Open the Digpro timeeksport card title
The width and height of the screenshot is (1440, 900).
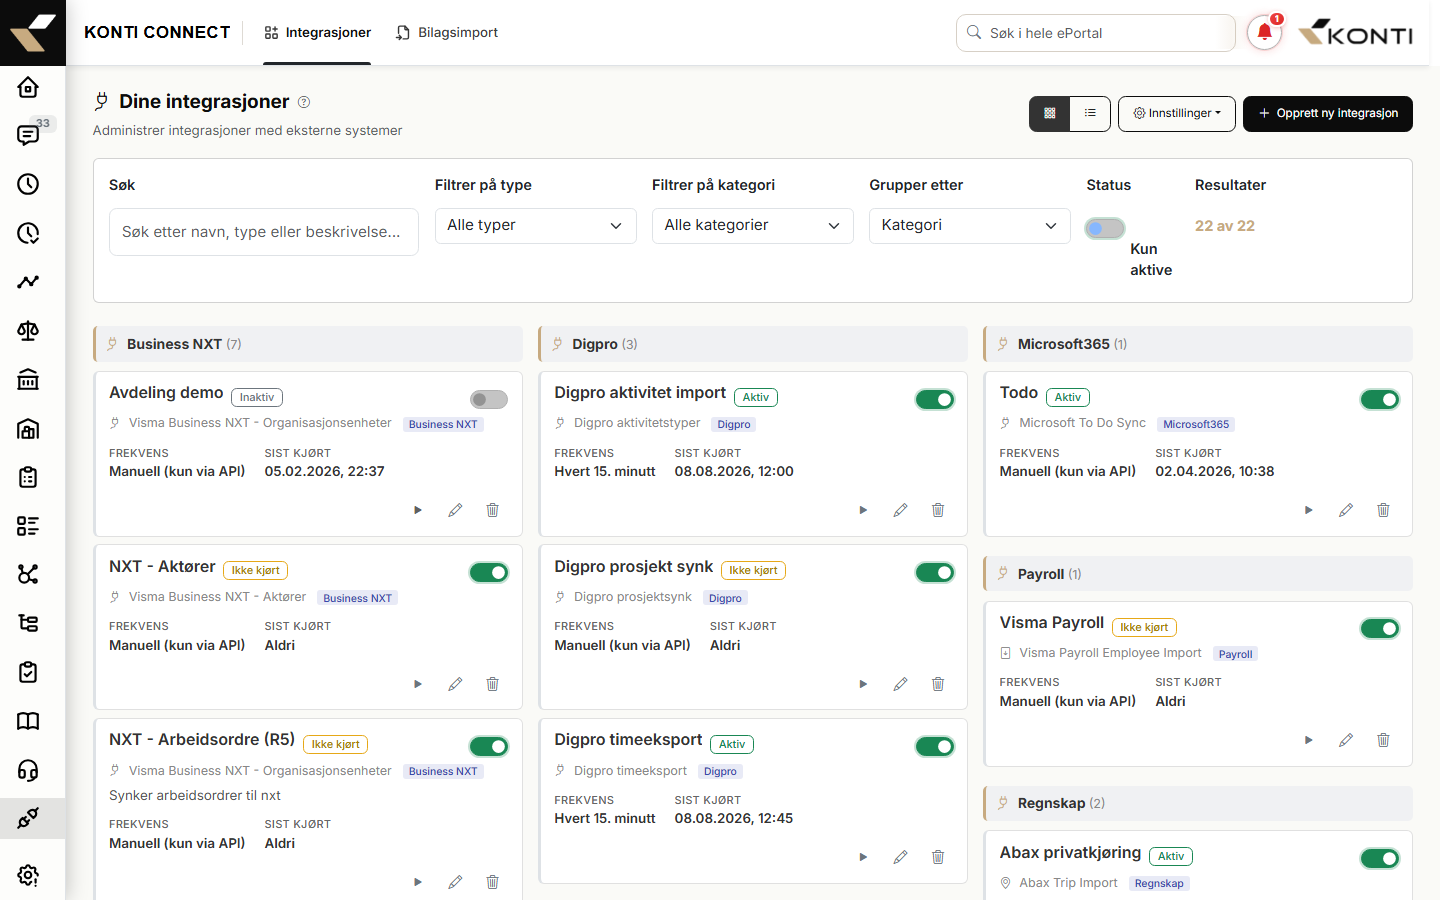[628, 740]
